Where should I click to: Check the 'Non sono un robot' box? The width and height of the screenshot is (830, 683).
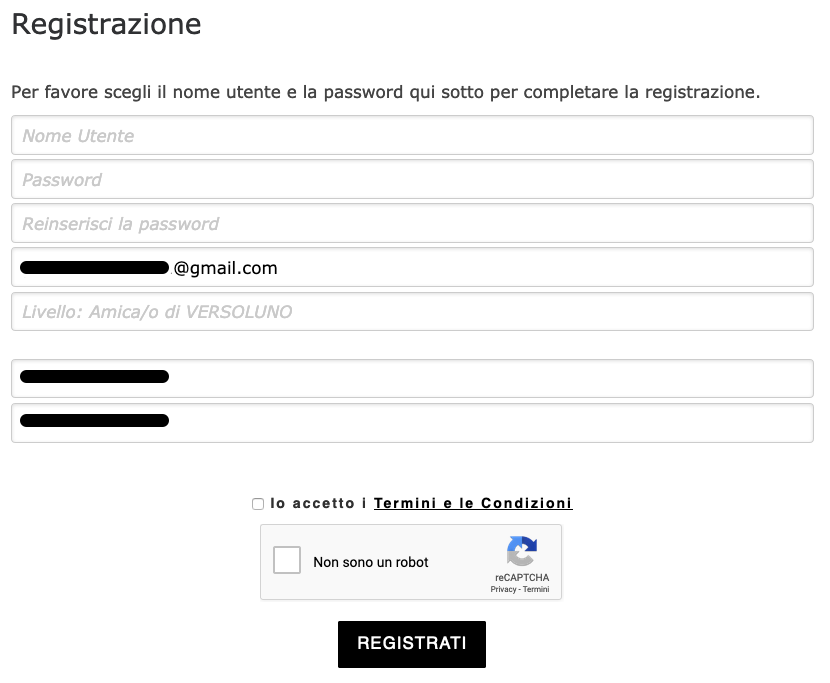click(x=287, y=560)
